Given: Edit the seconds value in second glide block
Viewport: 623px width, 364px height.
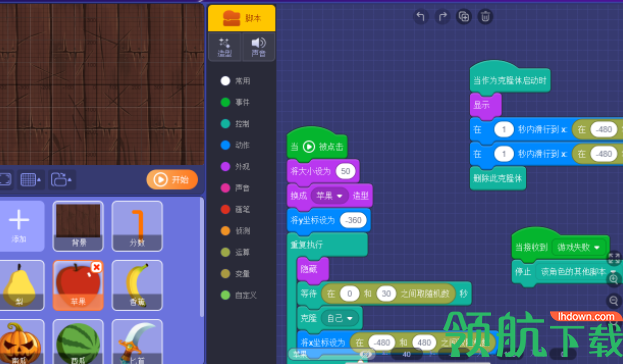Looking at the screenshot, I should [x=504, y=154].
